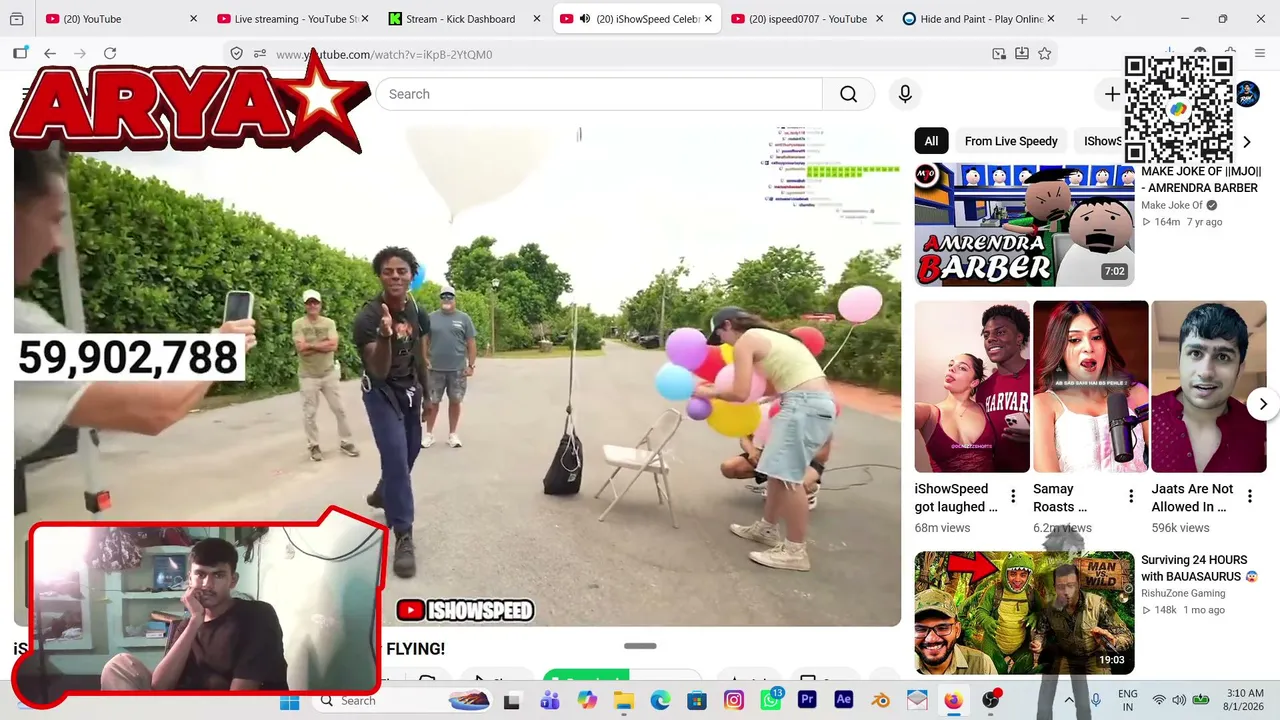Open MAKE JOKE OF AMRENDRA BARBER title
The width and height of the screenshot is (1280, 720).
[x=1201, y=180]
